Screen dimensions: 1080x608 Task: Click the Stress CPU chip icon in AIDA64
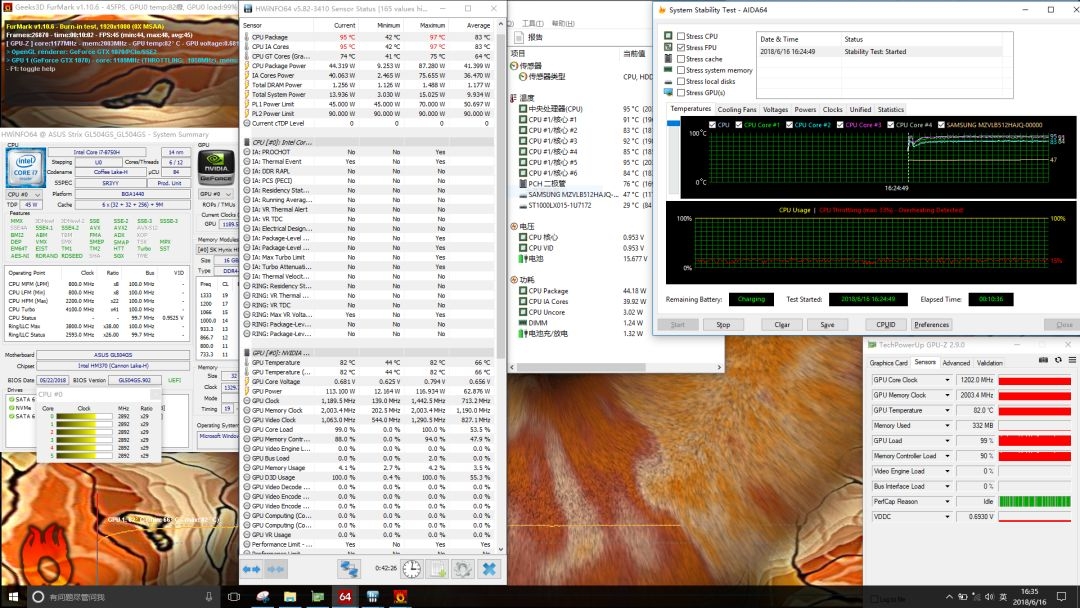(668, 36)
